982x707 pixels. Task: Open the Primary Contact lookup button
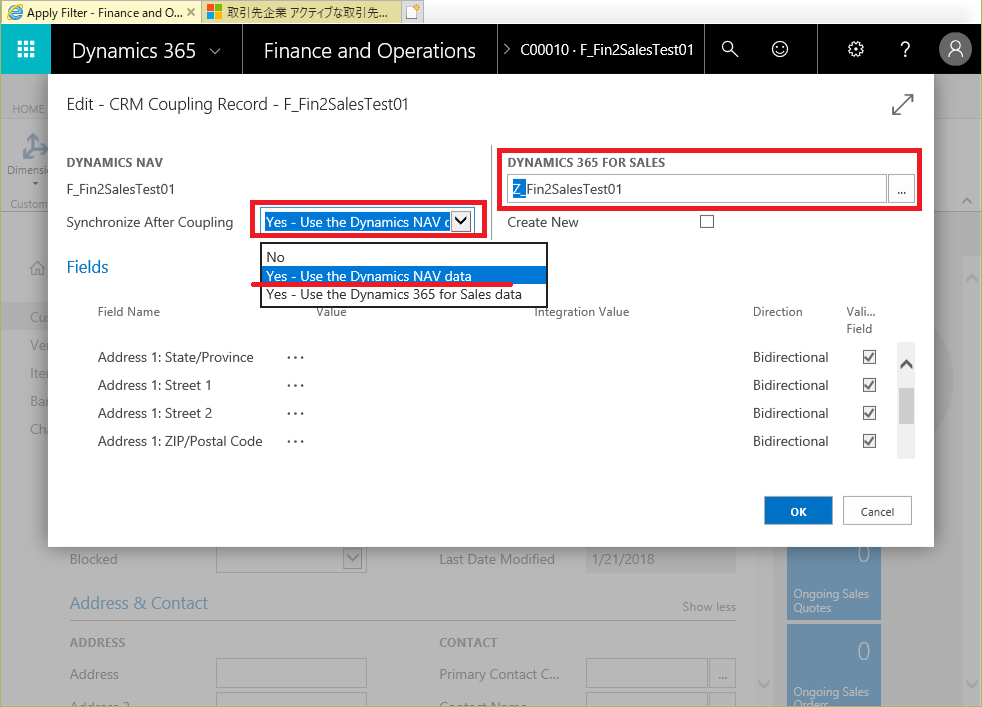(723, 674)
